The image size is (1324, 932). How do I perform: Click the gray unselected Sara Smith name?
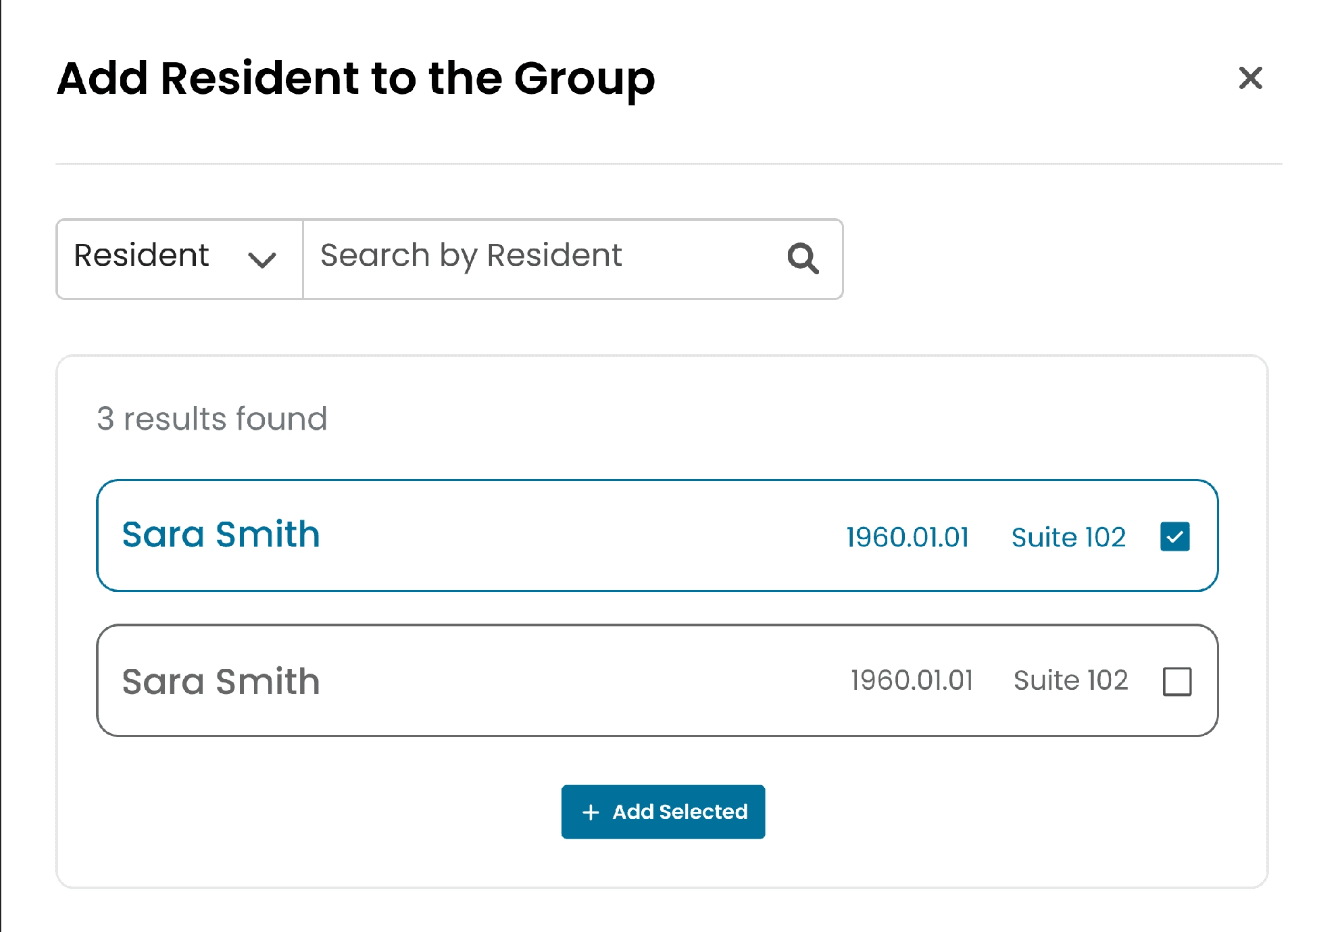click(x=221, y=682)
